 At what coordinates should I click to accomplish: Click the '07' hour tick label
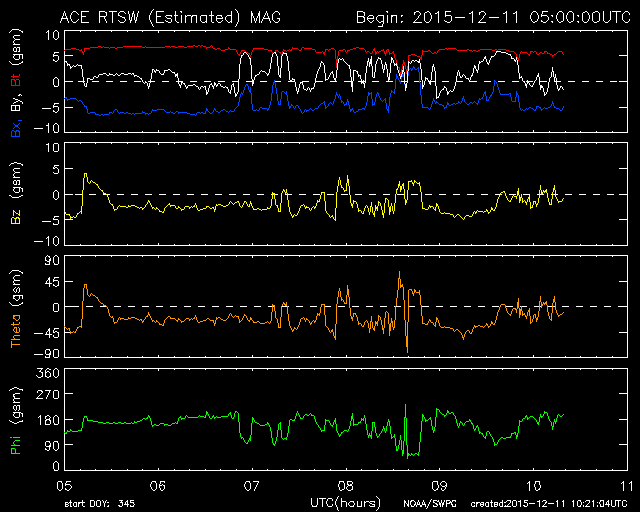click(x=251, y=486)
